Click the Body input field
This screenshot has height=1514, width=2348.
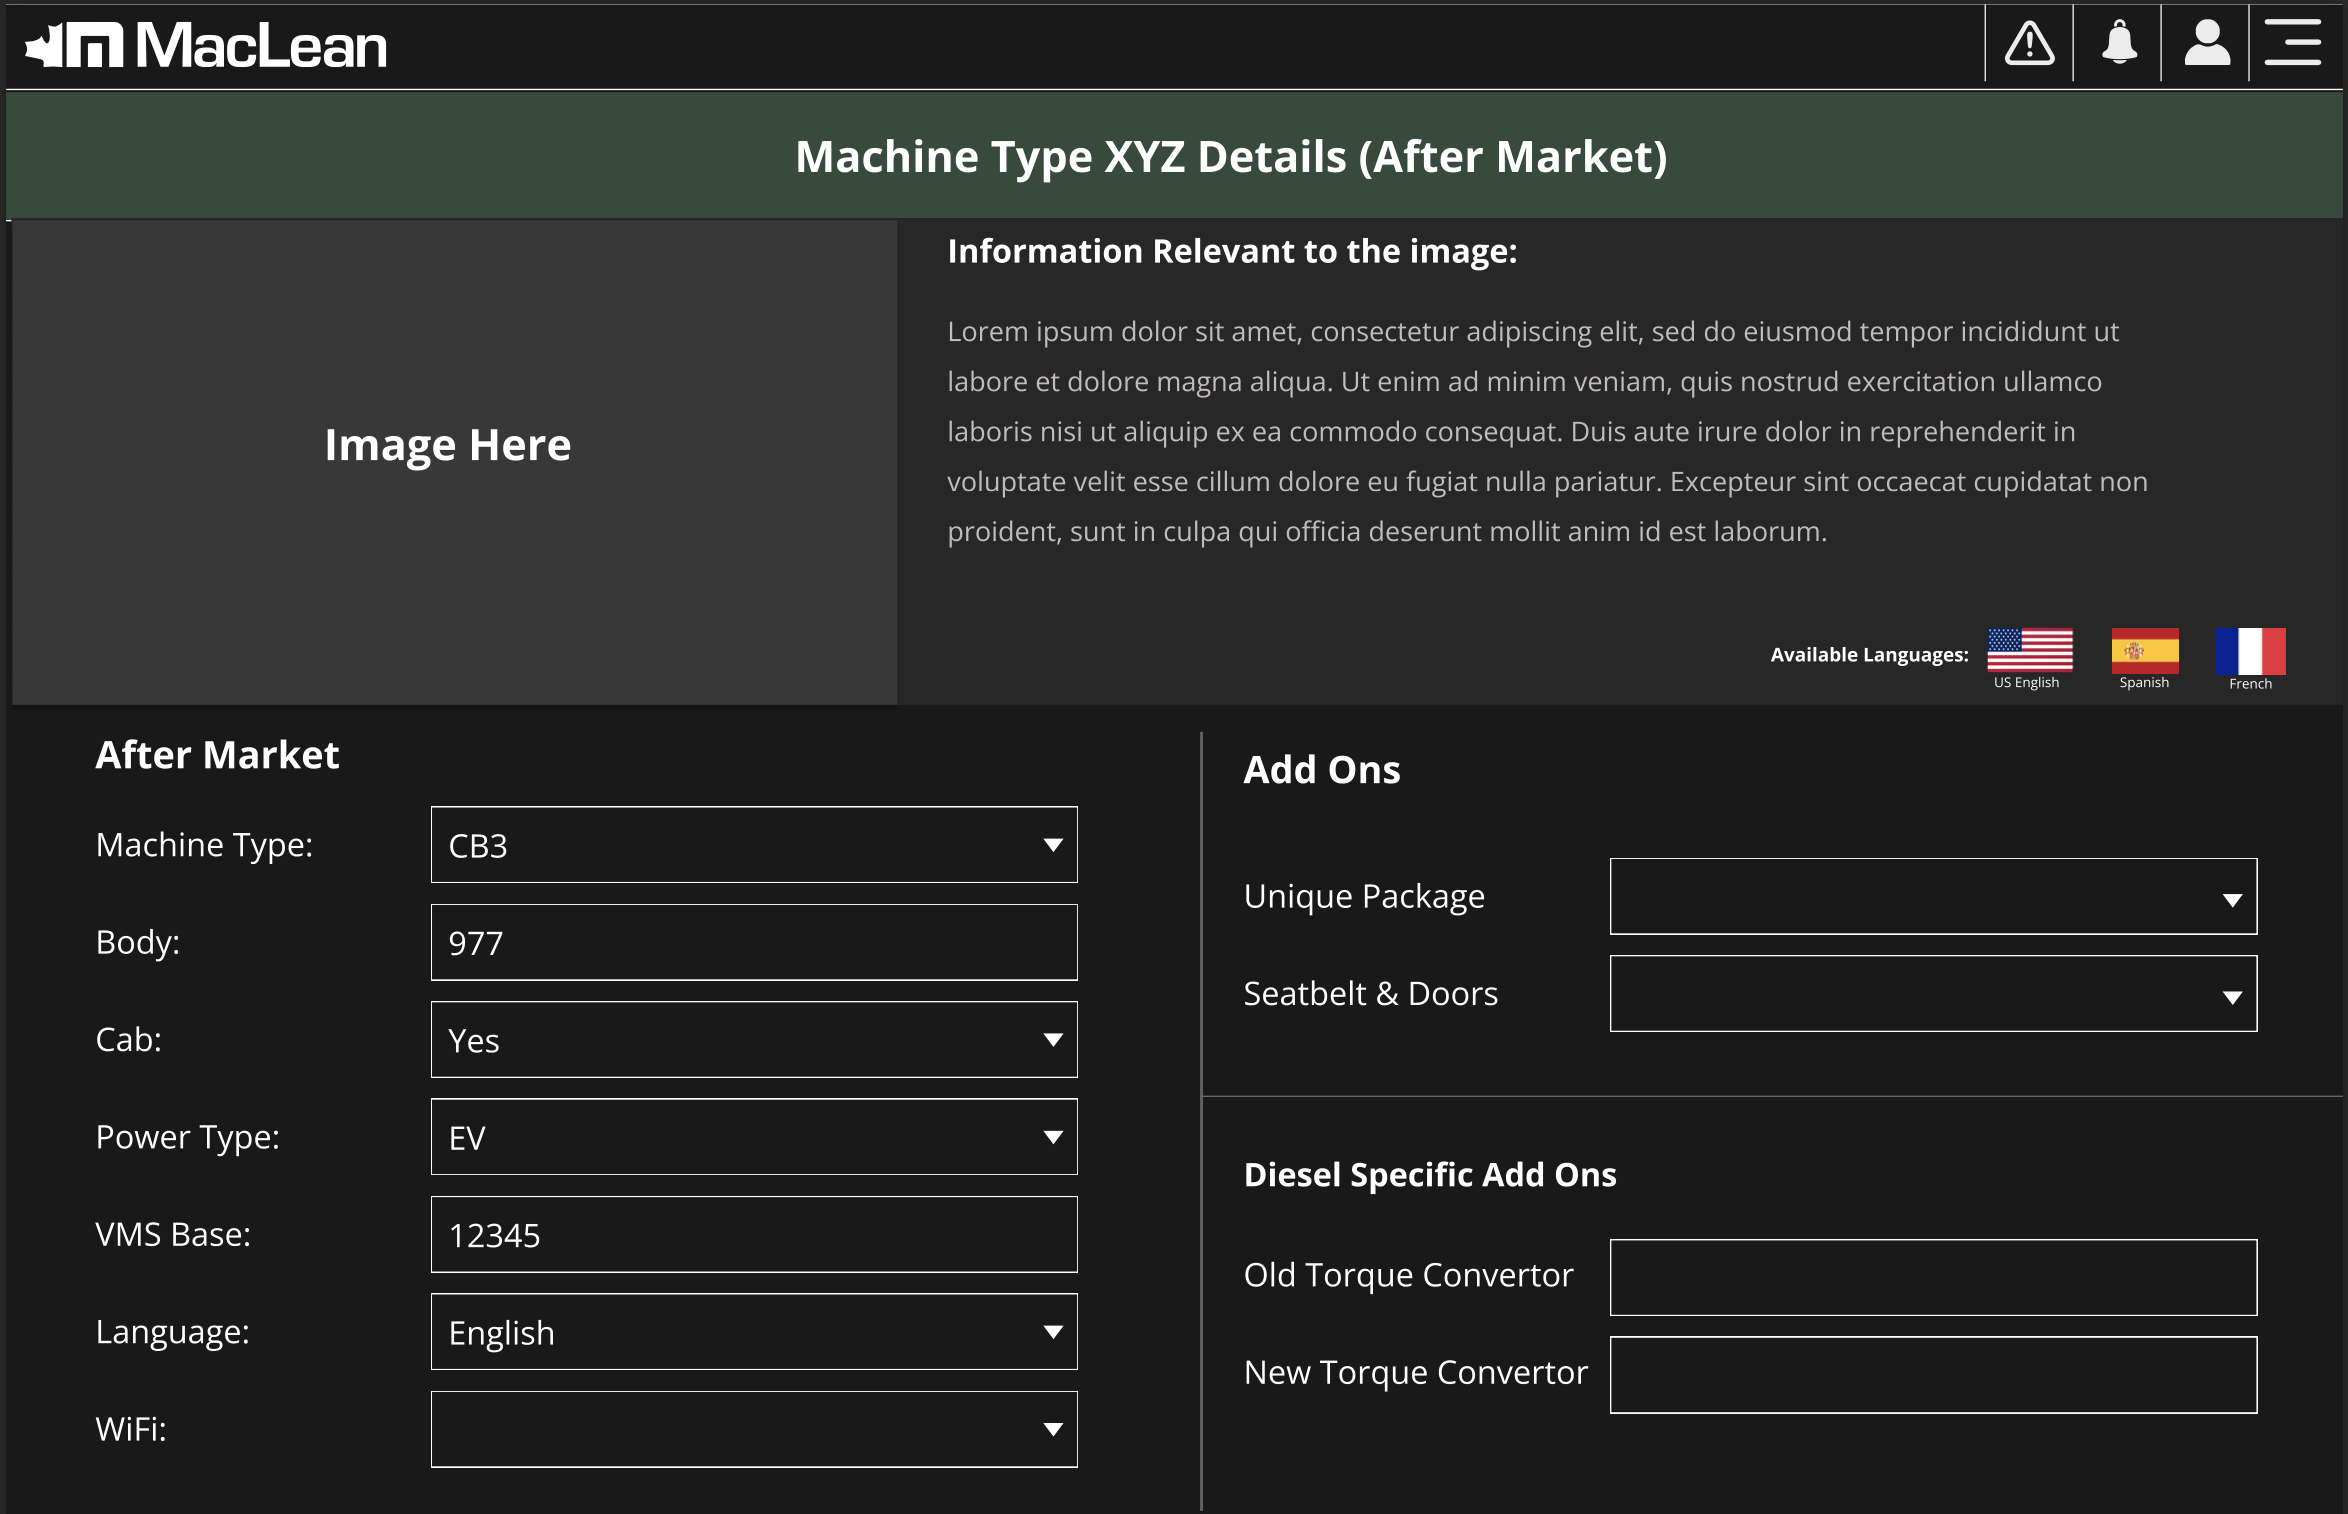[x=754, y=943]
